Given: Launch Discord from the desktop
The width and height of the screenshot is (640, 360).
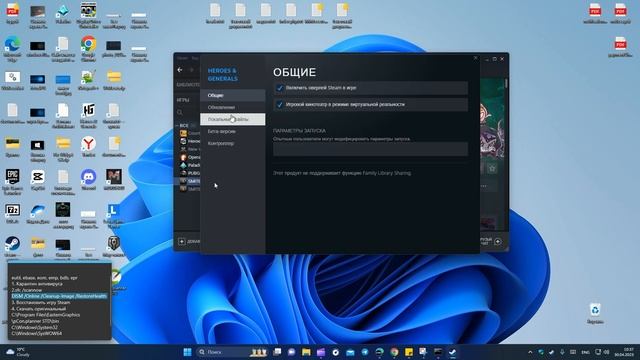Looking at the screenshot, I should [x=88, y=179].
